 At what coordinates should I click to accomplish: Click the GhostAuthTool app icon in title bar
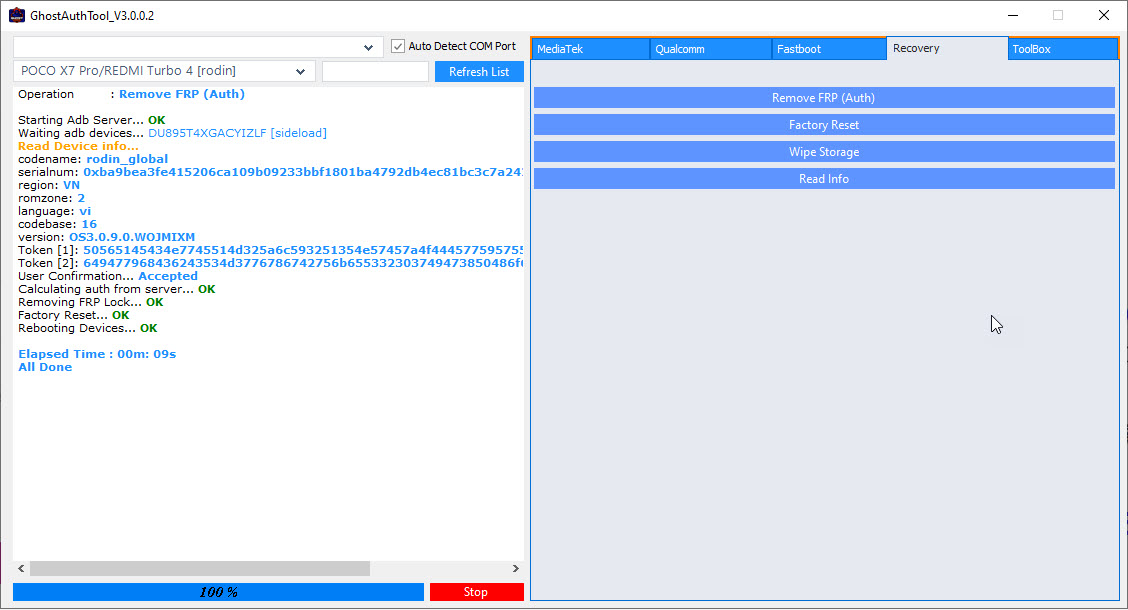pyautogui.click(x=17, y=15)
